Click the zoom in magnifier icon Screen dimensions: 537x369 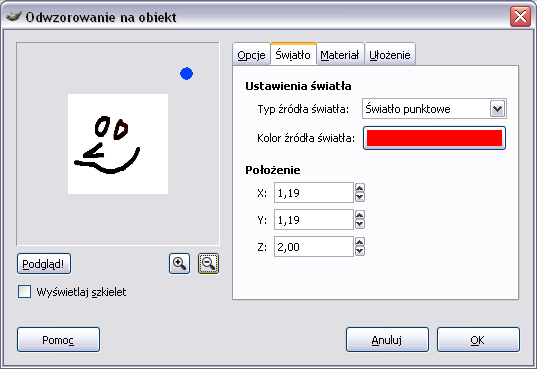click(179, 263)
